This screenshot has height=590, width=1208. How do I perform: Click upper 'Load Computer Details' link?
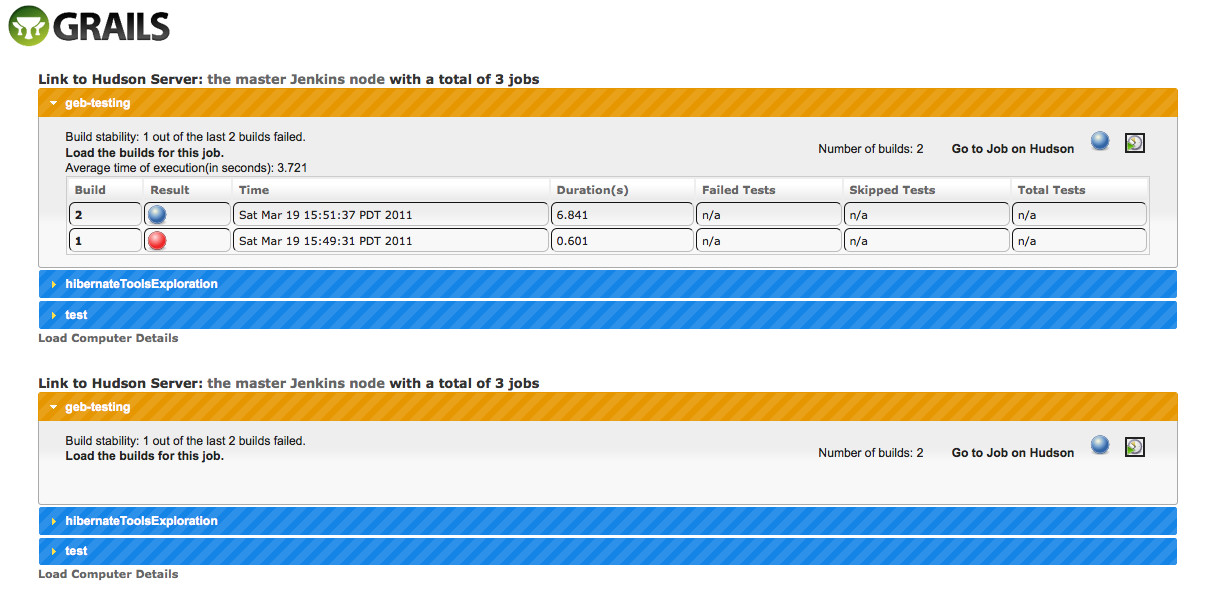(108, 338)
